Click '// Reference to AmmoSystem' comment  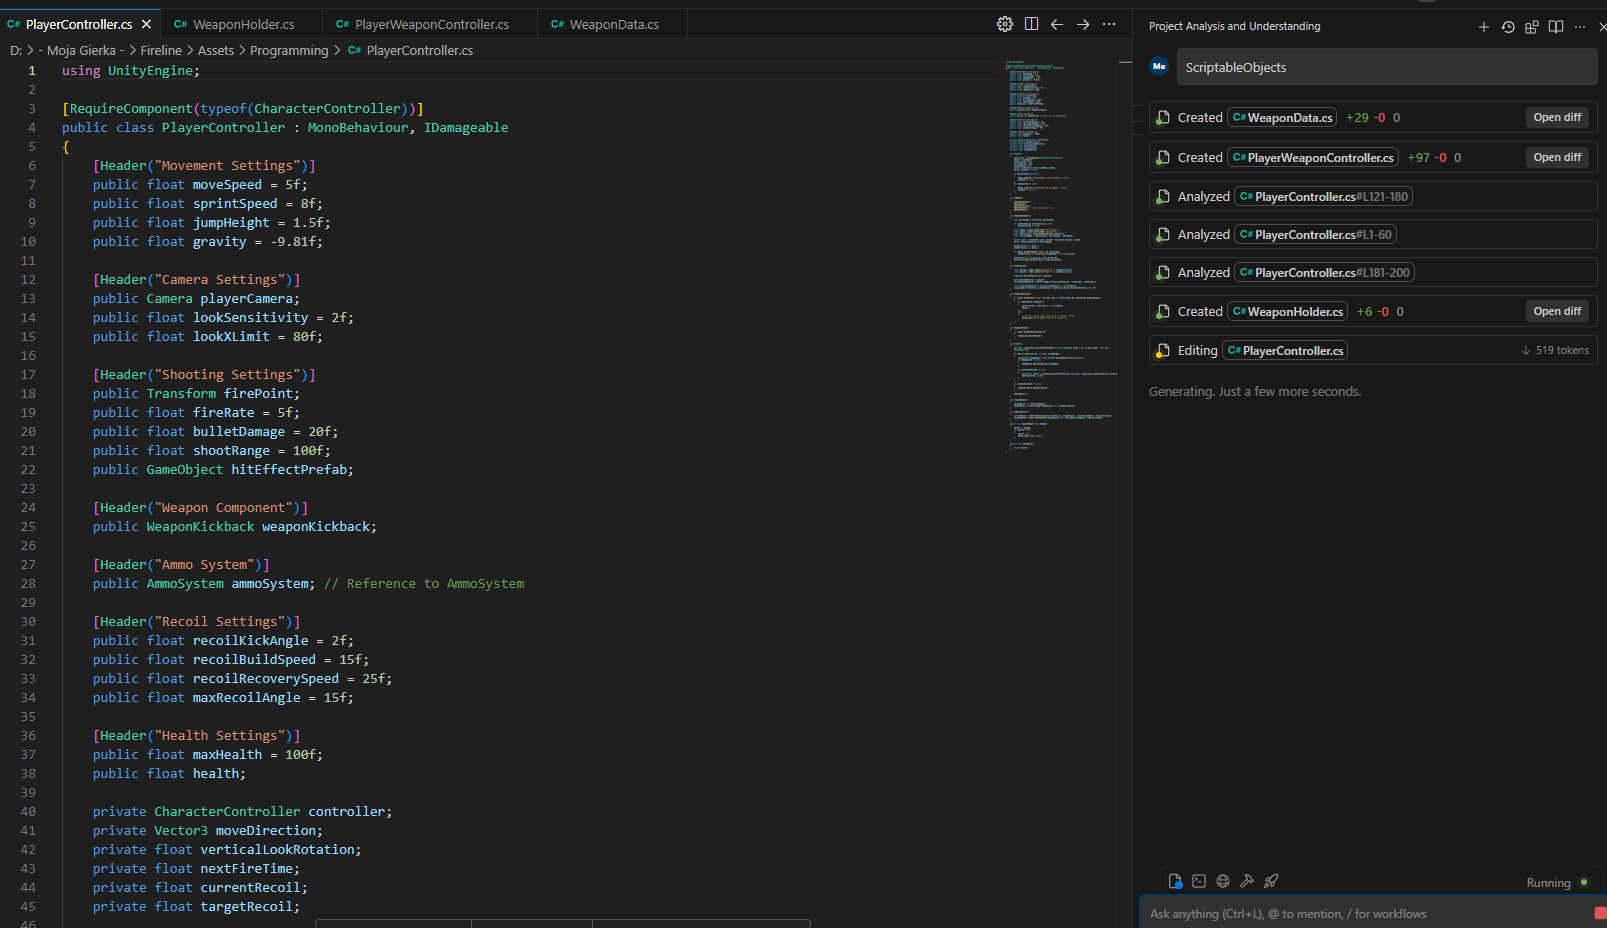424,584
